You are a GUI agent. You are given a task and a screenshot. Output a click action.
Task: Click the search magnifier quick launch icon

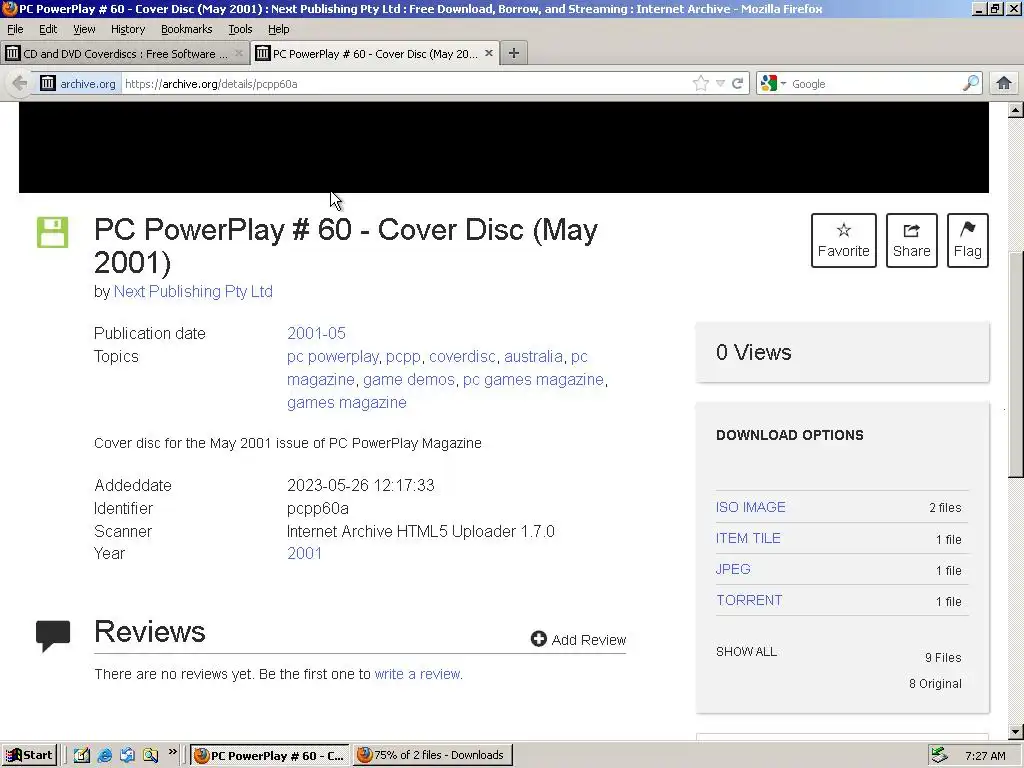tap(150, 756)
